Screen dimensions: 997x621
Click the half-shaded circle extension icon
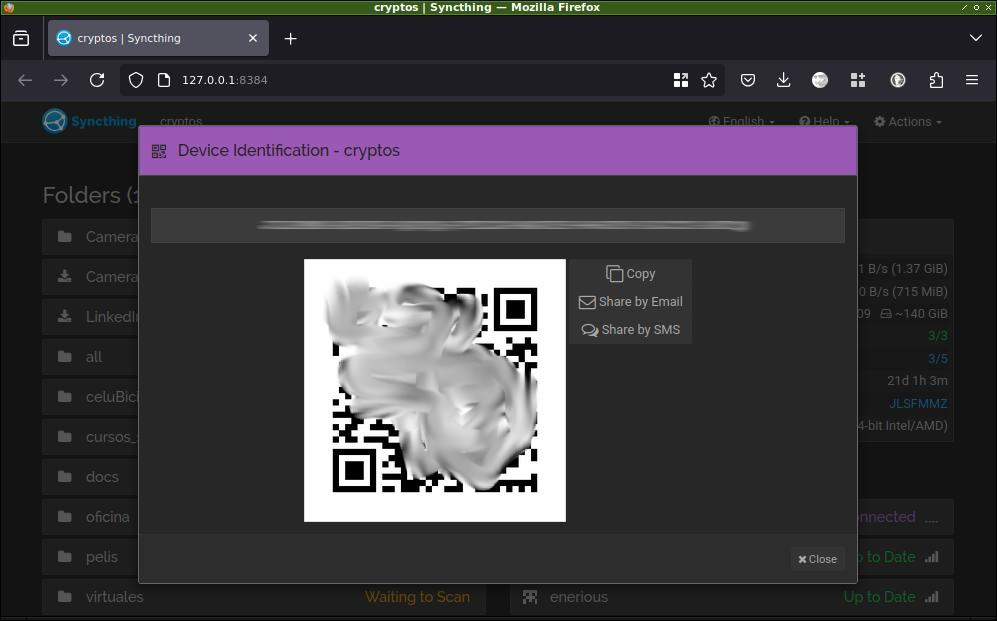pyautogui.click(x=898, y=80)
